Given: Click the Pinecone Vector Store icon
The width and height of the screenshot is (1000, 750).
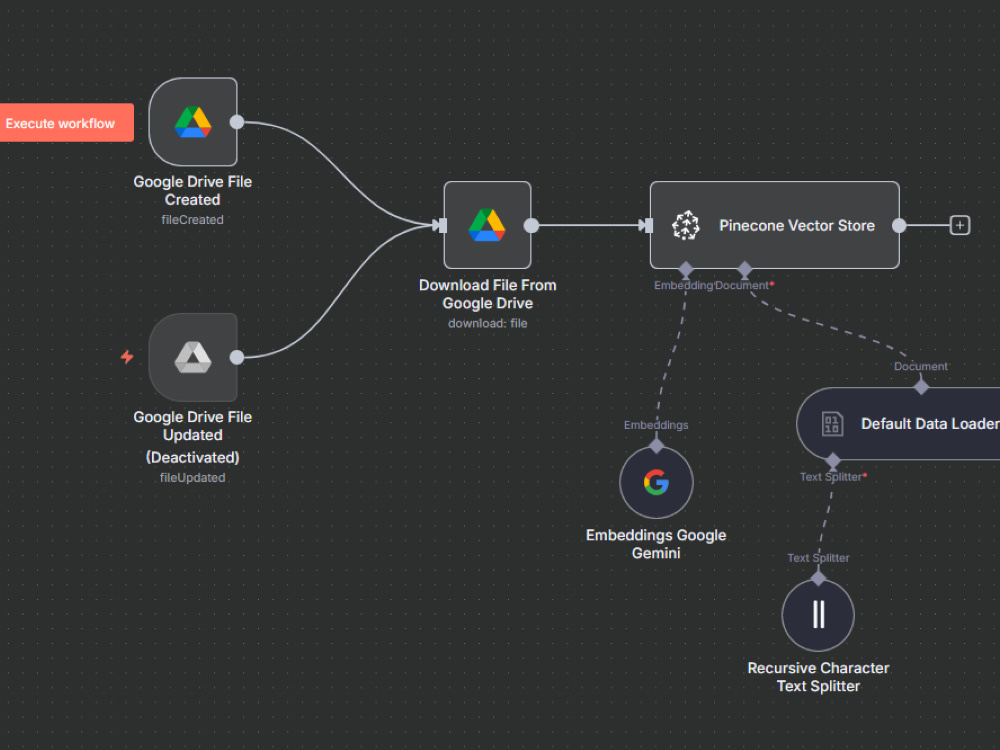Looking at the screenshot, I should pos(686,225).
